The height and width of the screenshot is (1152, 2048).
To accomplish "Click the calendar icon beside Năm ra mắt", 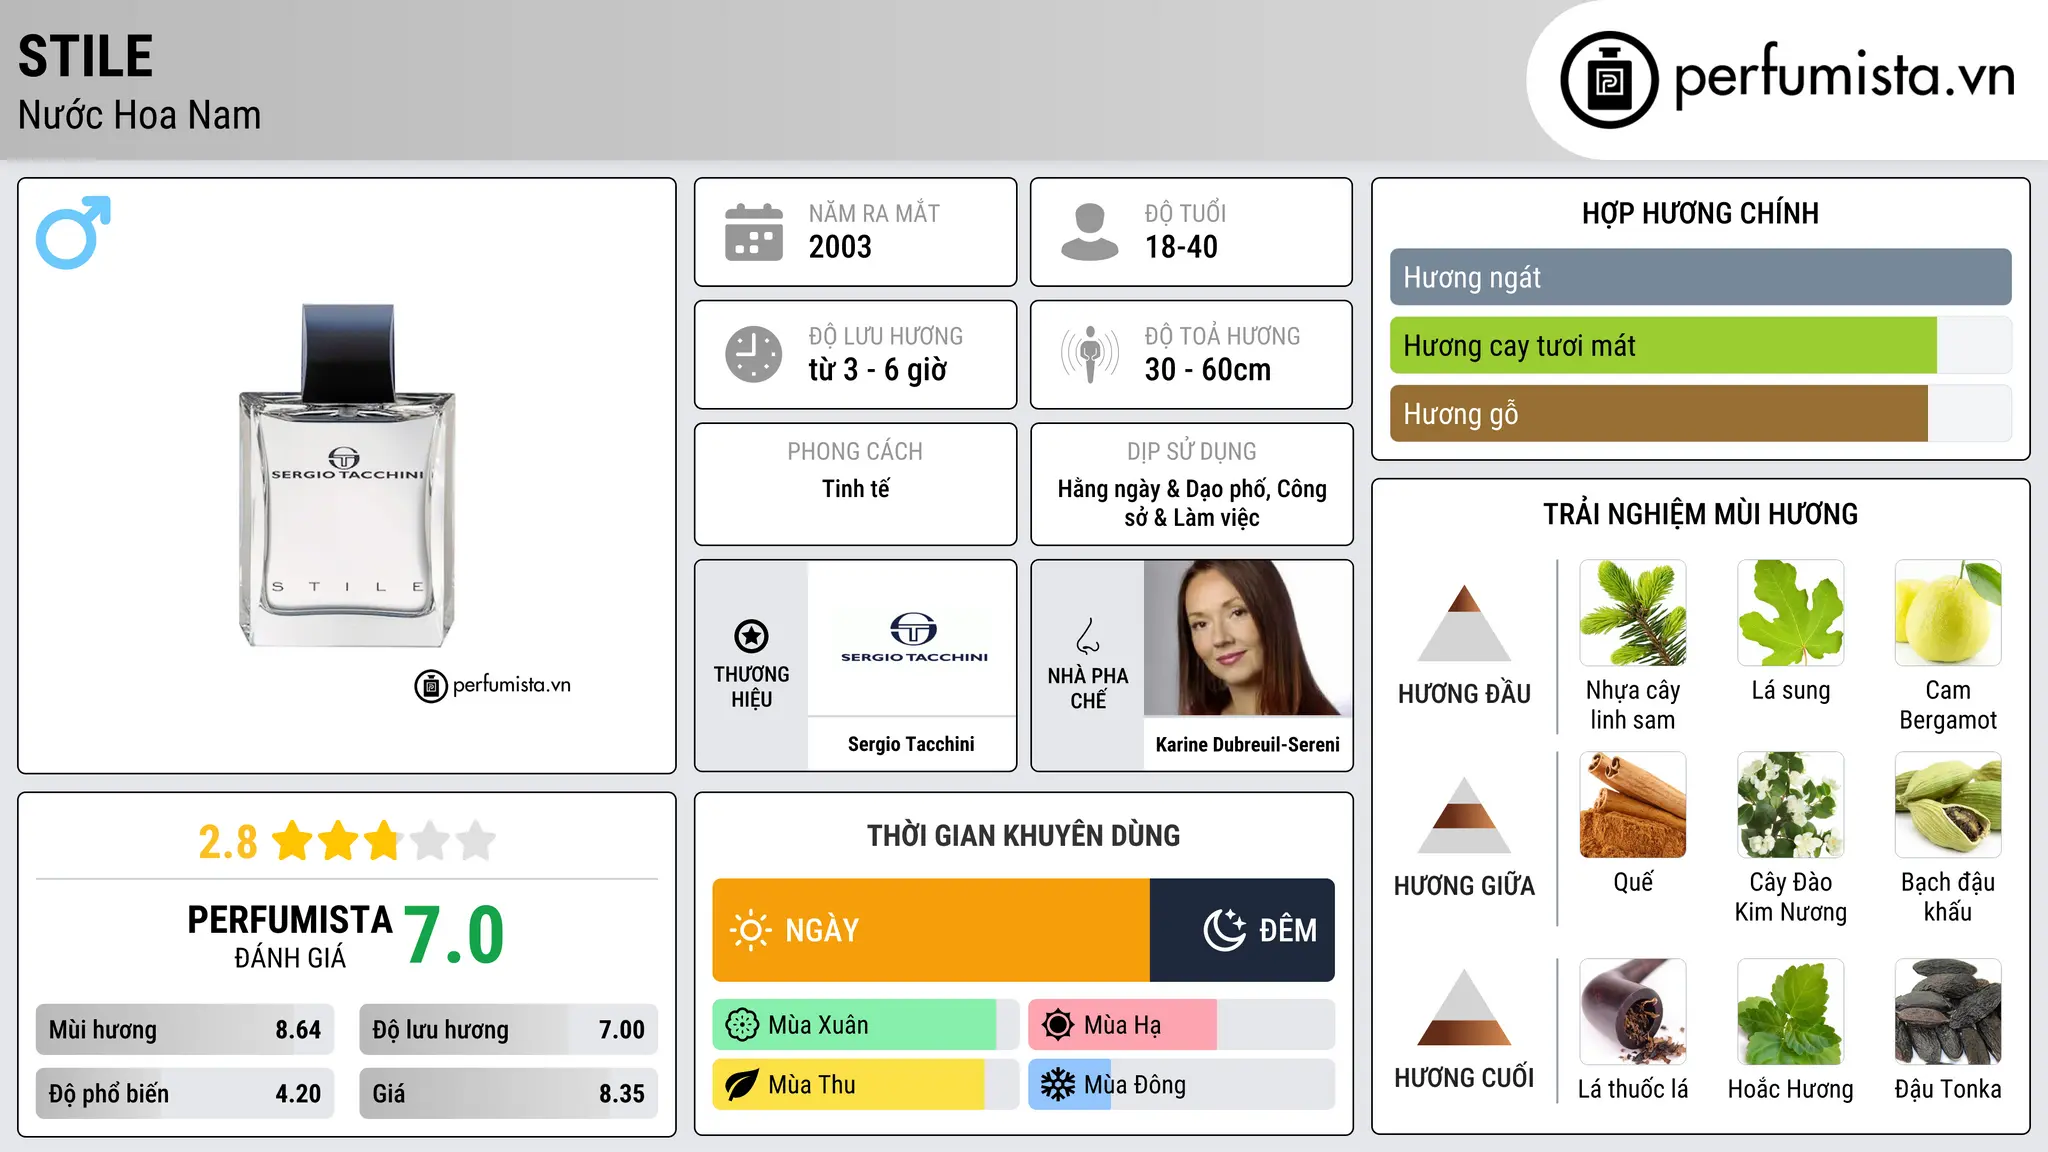I will 754,232.
